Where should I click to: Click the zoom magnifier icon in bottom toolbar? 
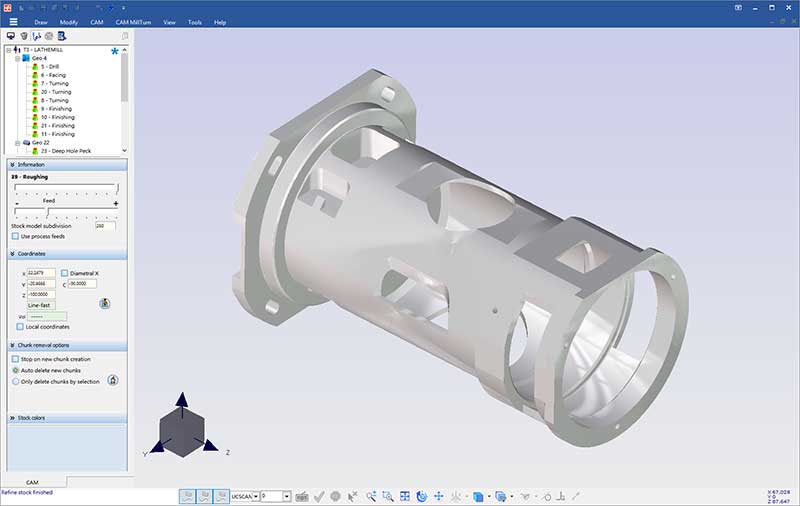371,496
